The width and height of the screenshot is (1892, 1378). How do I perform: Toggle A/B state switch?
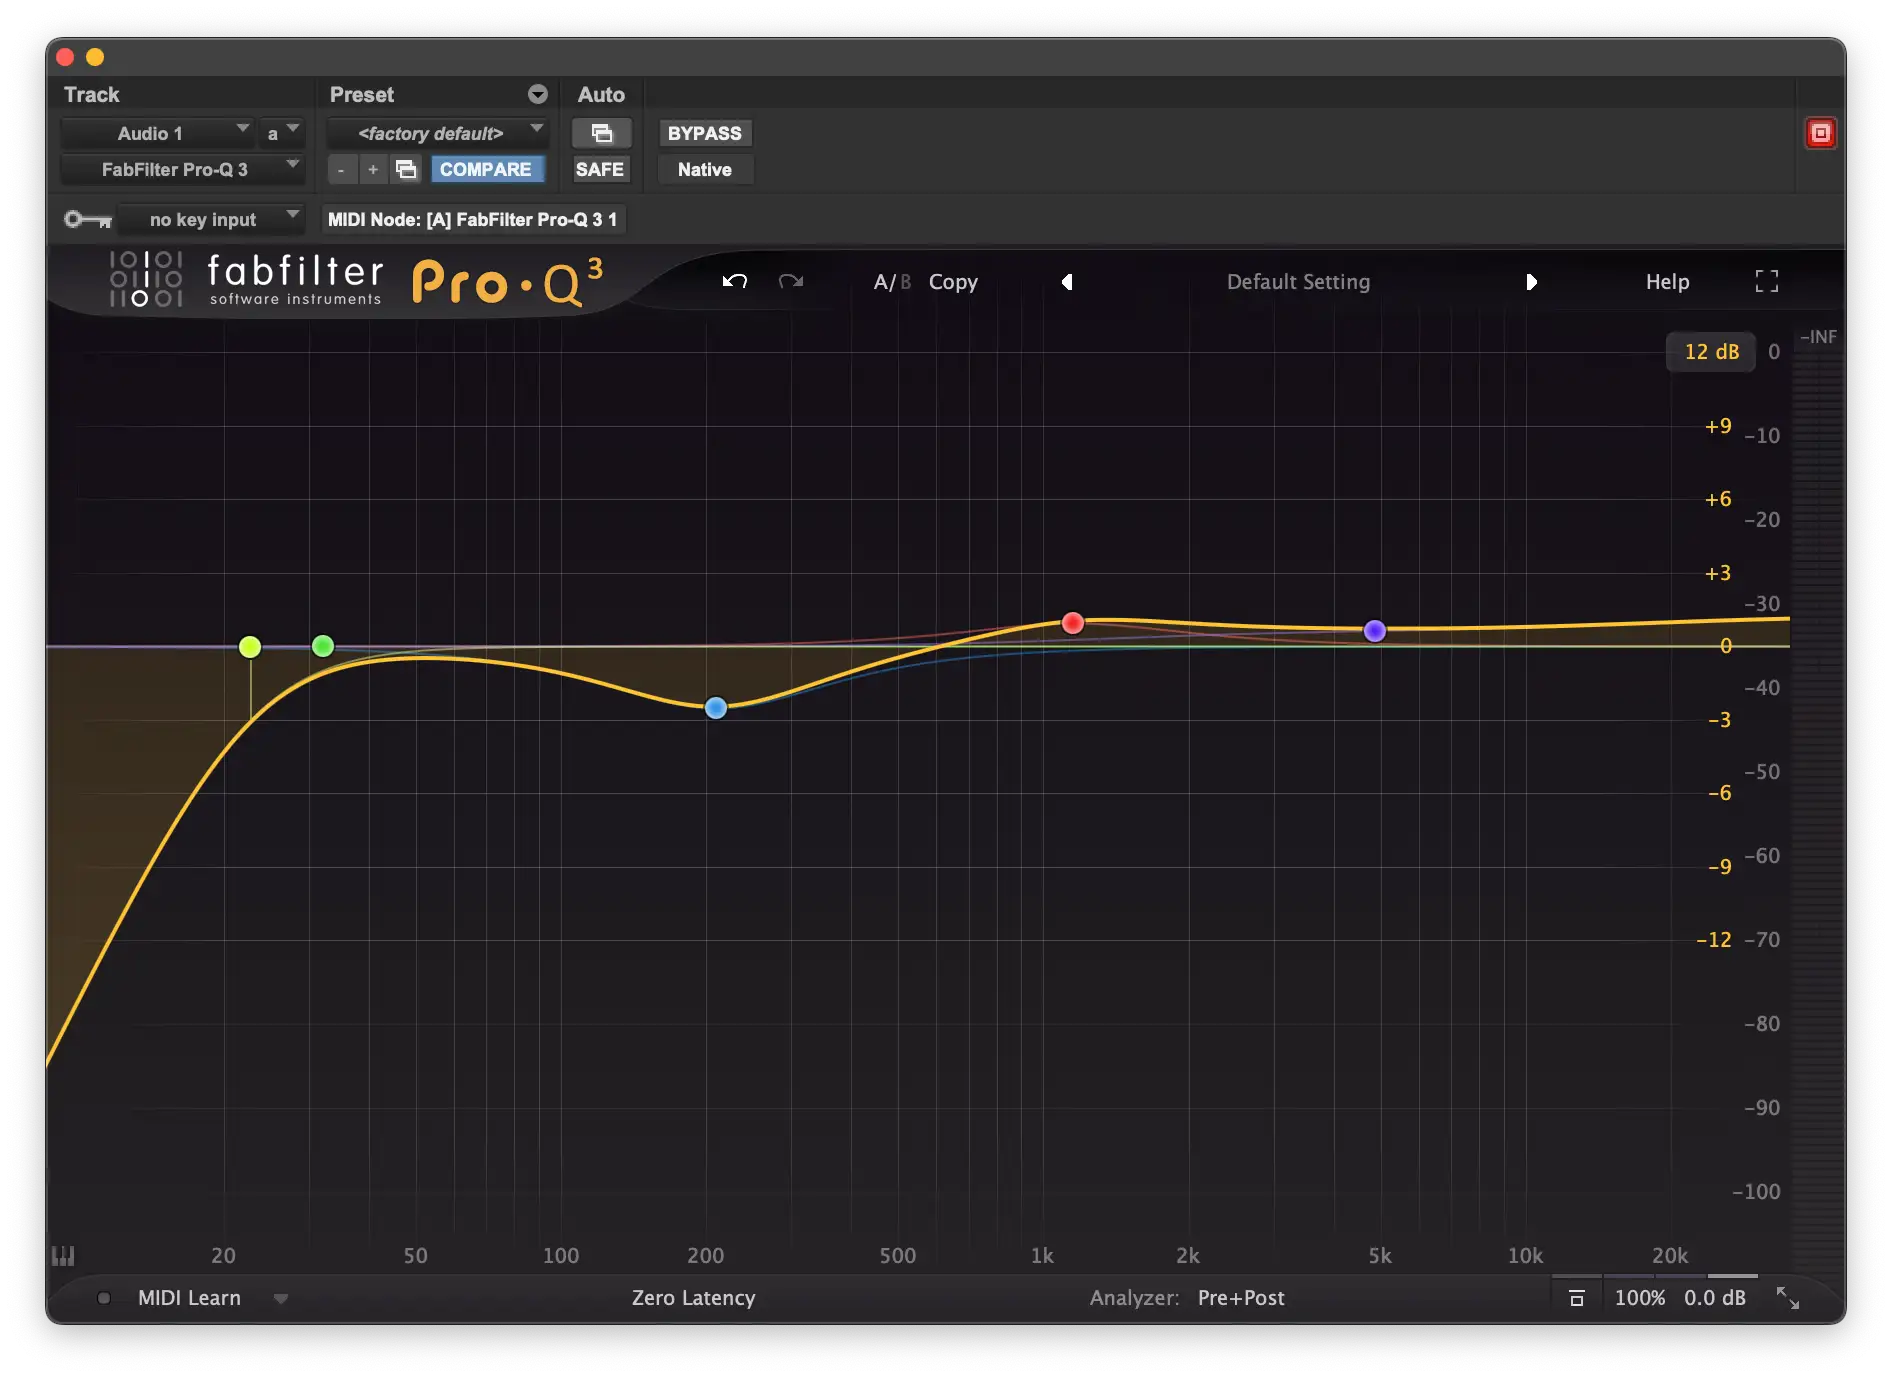(x=891, y=282)
